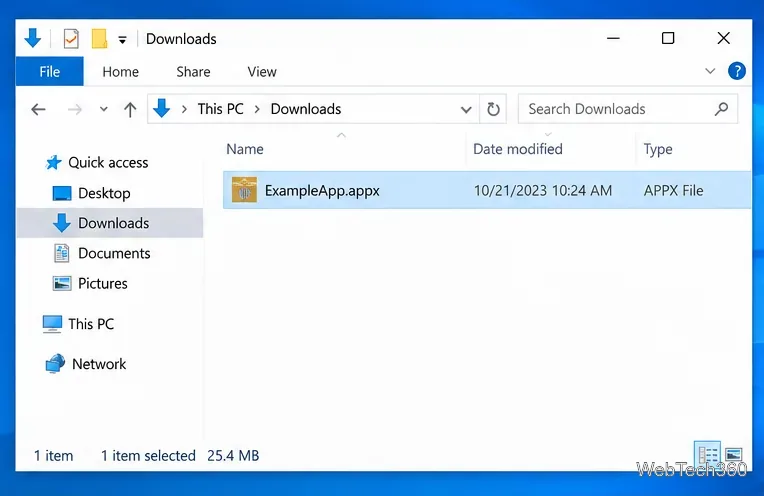764x496 pixels.
Task: Select This PC in navigation pane
Action: tap(91, 324)
